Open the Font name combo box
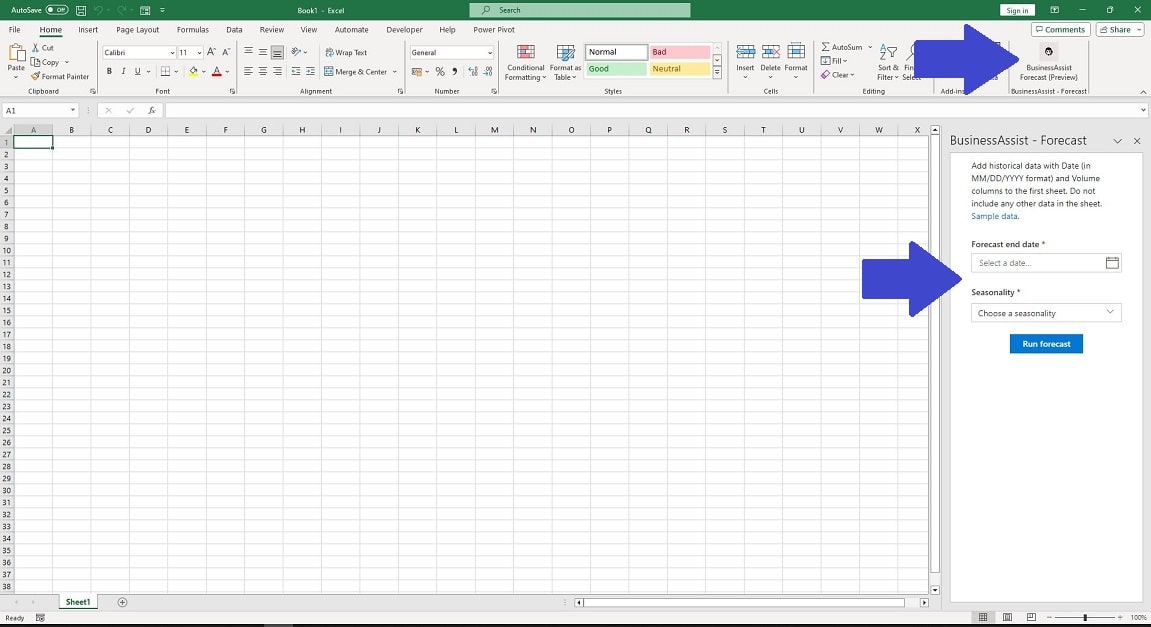The height and width of the screenshot is (627, 1151). [136, 52]
